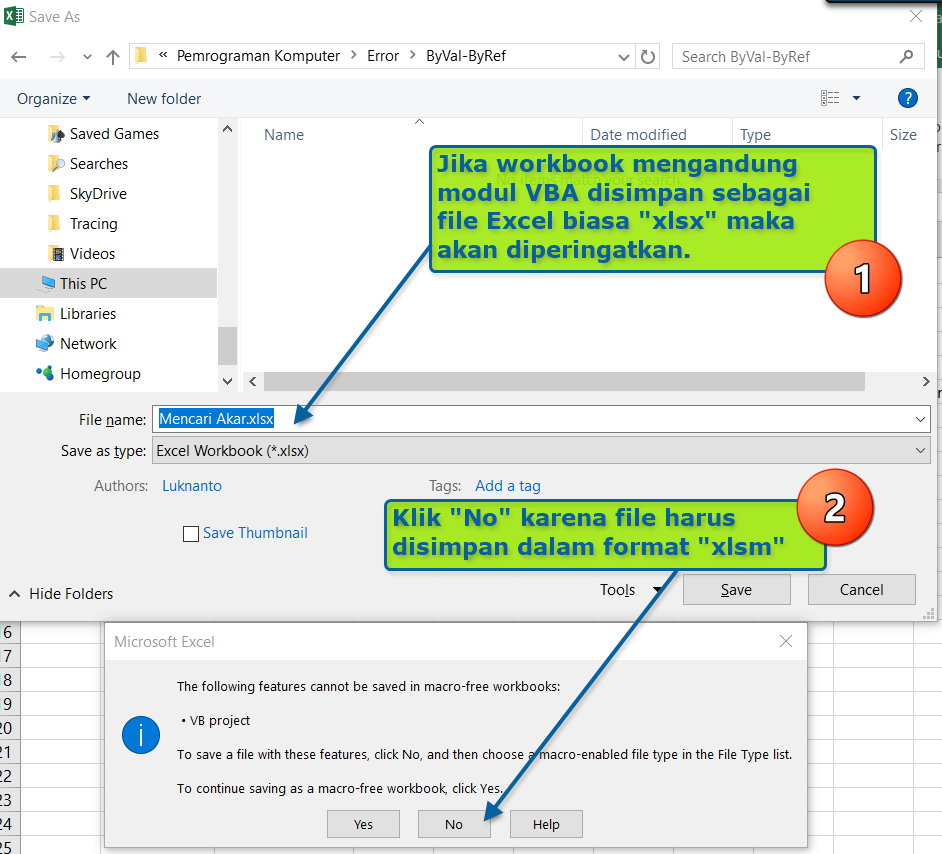Click the change view icon near Organize row

tap(832, 97)
